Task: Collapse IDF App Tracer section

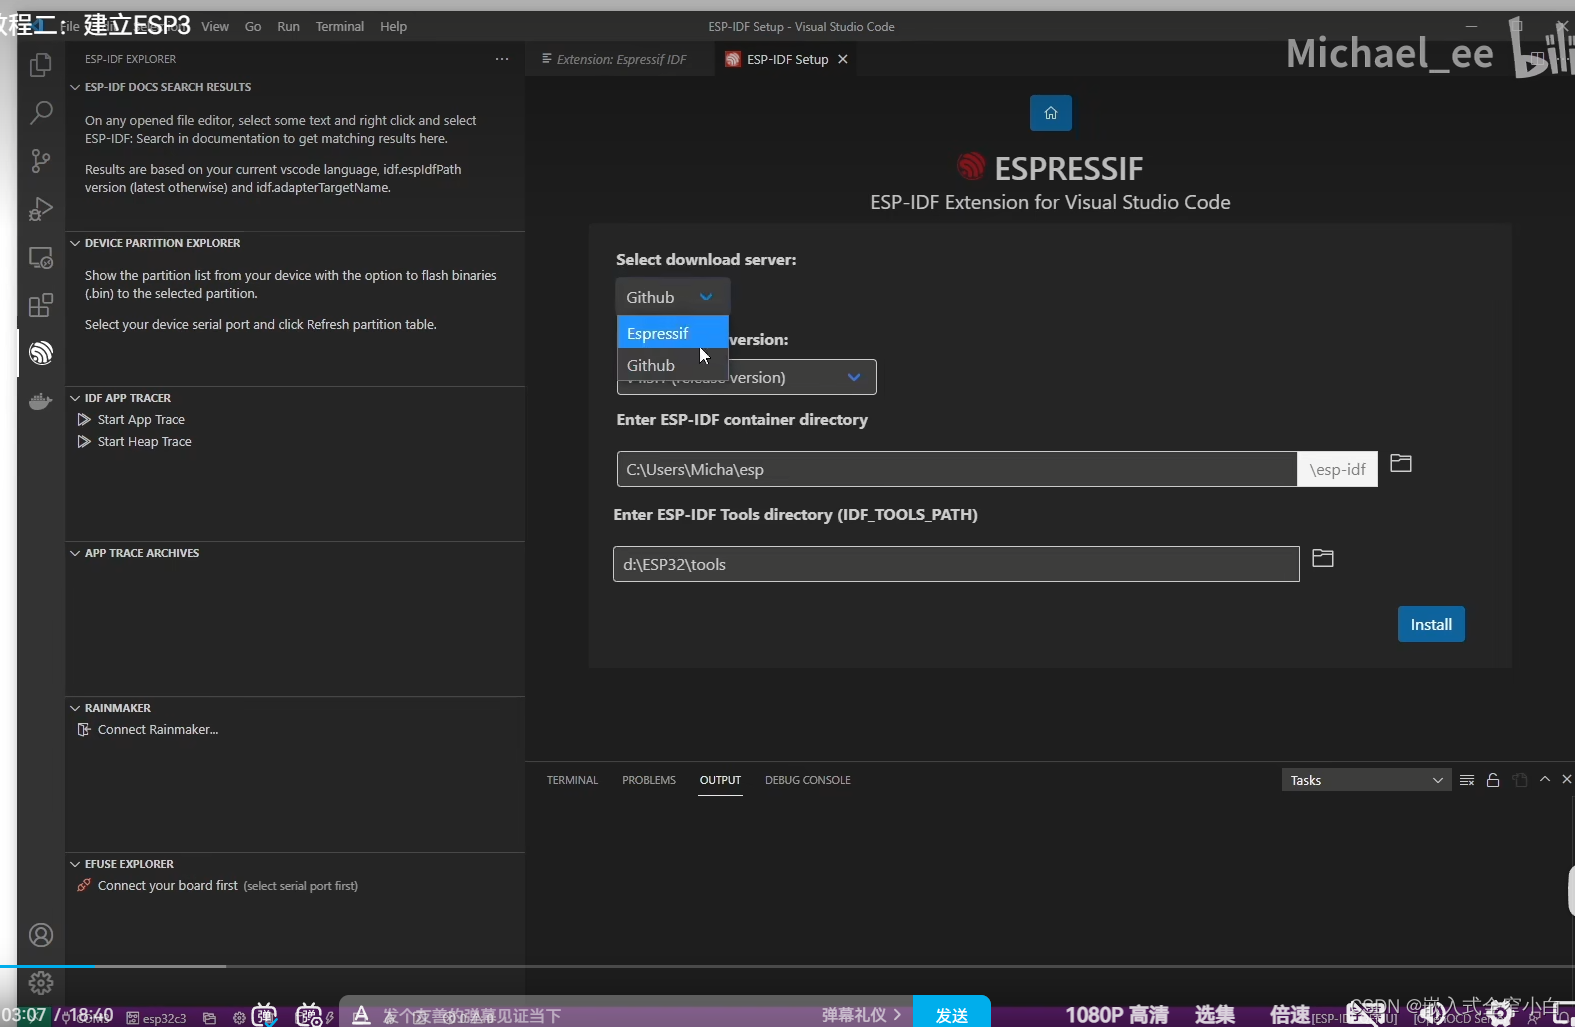Action: (75, 398)
